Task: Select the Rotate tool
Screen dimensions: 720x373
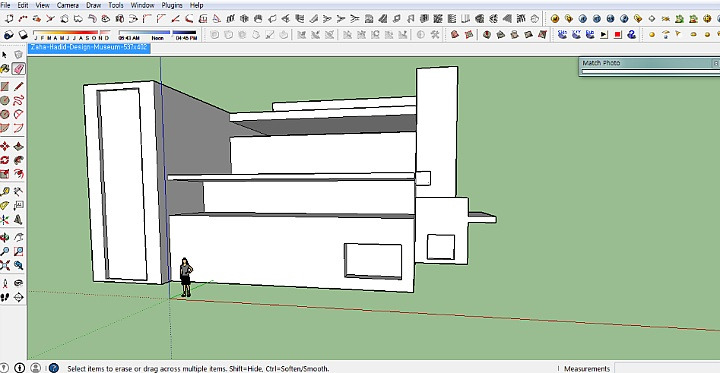Action: pos(5,160)
